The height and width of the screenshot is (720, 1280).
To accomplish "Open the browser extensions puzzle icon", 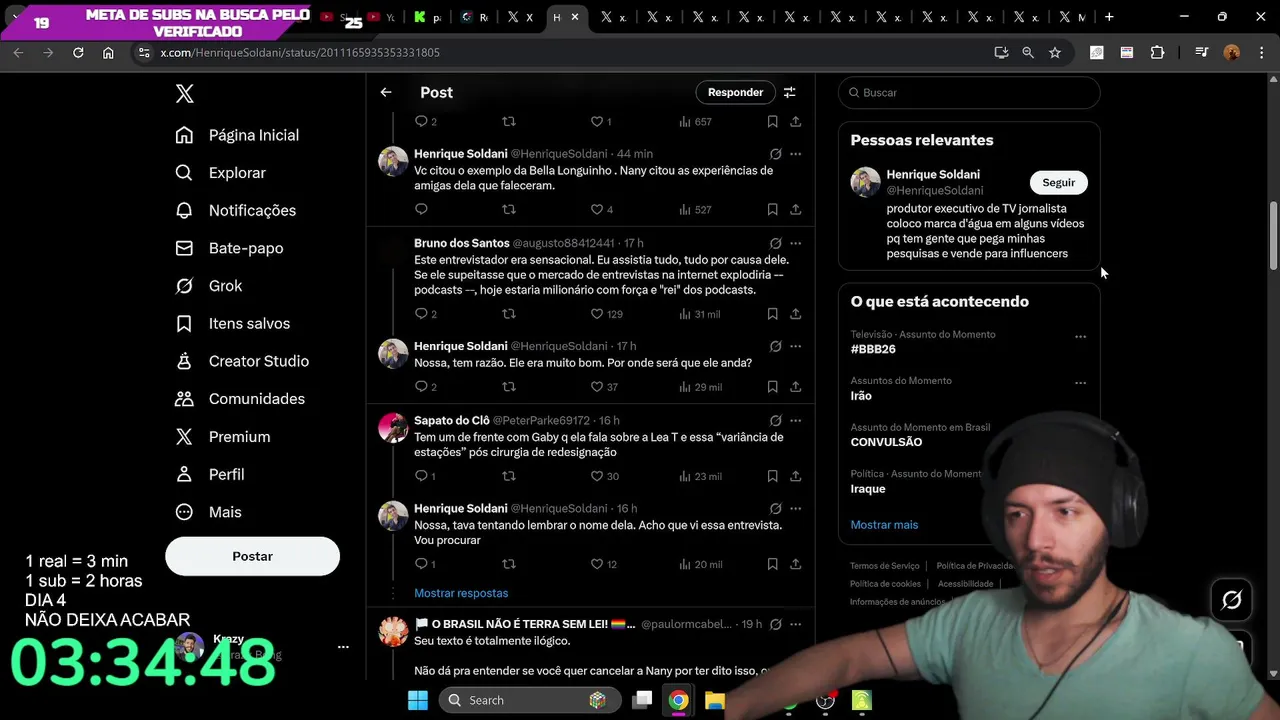I will 1157,52.
